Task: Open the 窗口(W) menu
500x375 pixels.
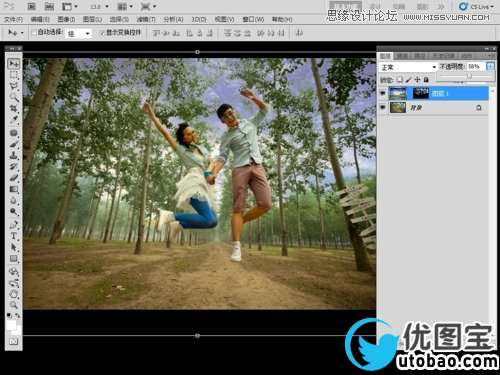Action: coord(253,20)
